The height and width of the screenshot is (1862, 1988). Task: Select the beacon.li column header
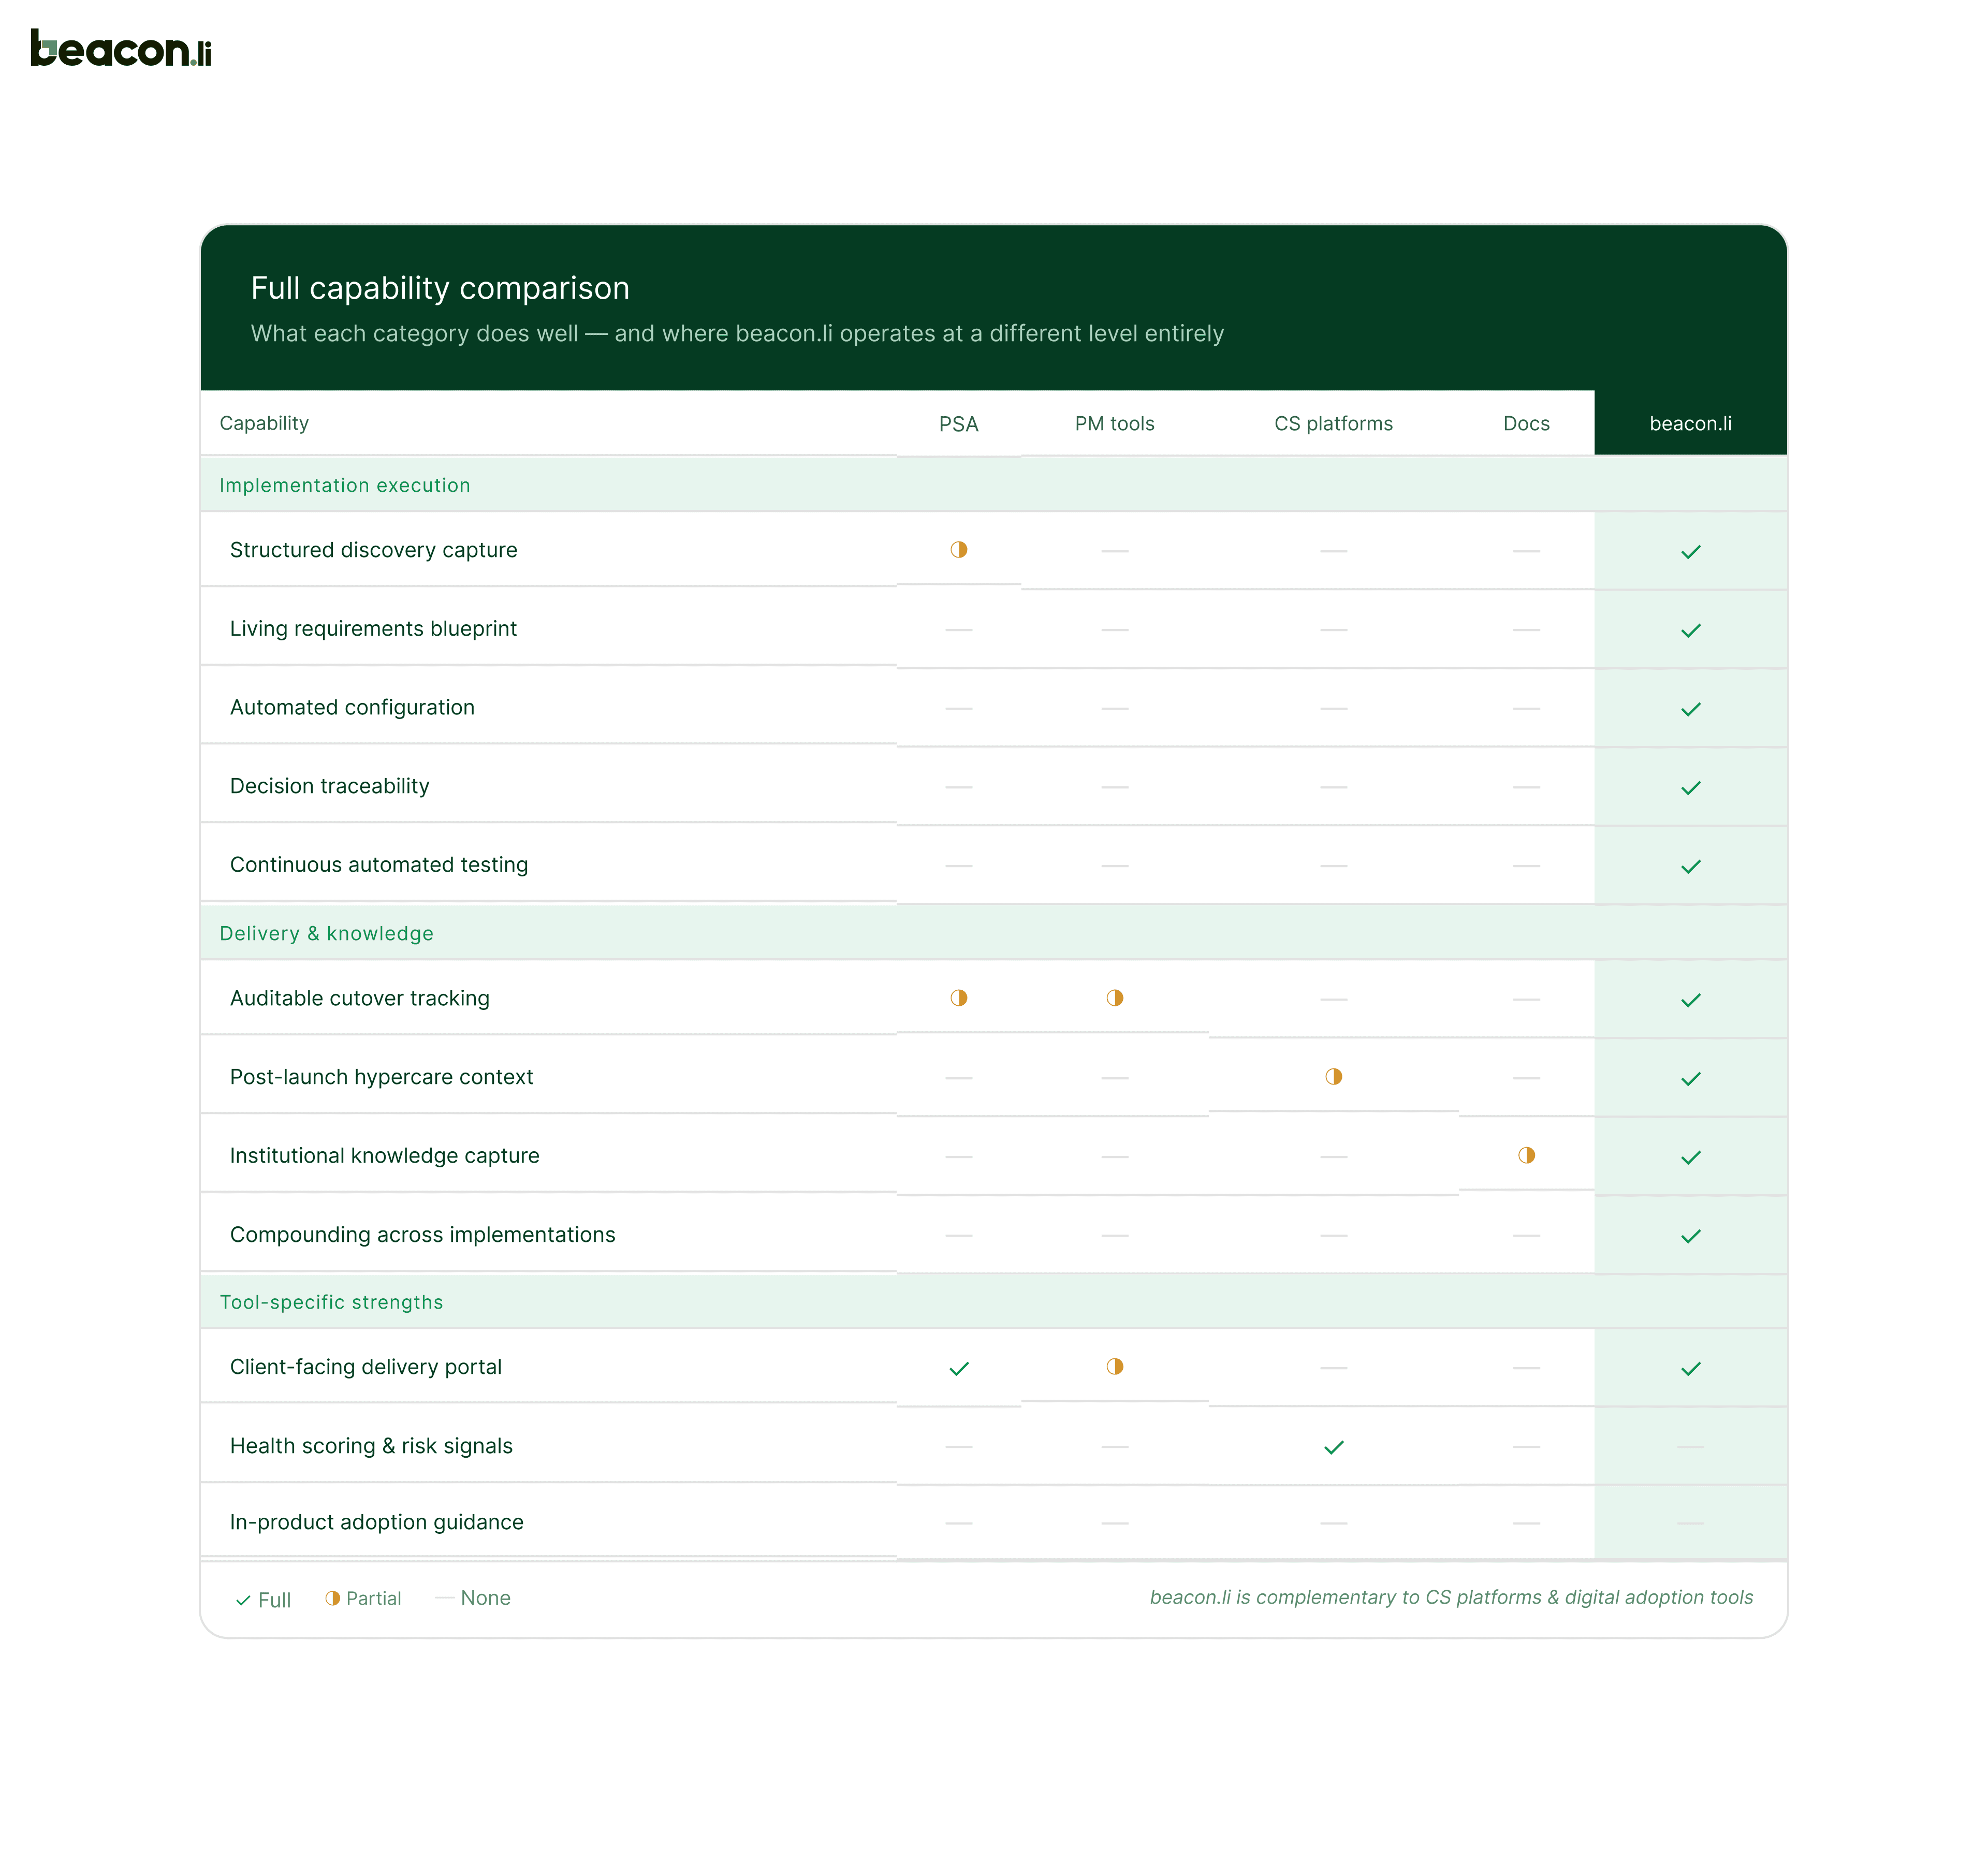[x=1690, y=423]
